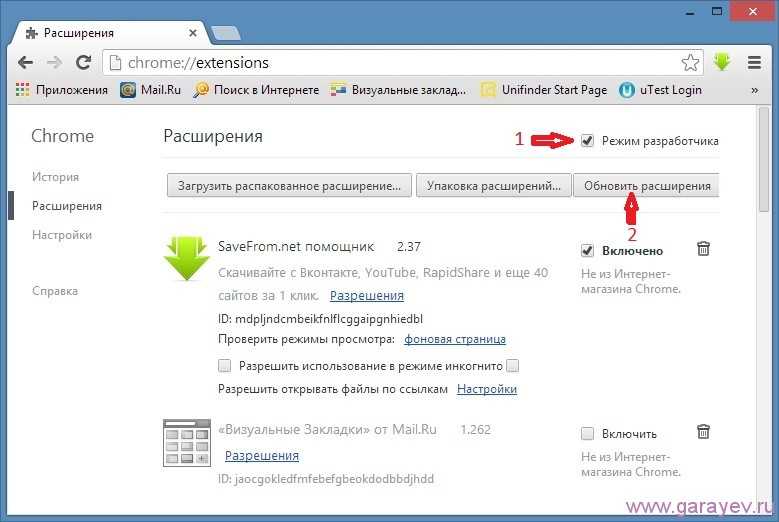Image resolution: width=779 pixels, height=522 pixels.
Task: Click the Визуальные Закладки grid extension logo
Action: click(187, 443)
